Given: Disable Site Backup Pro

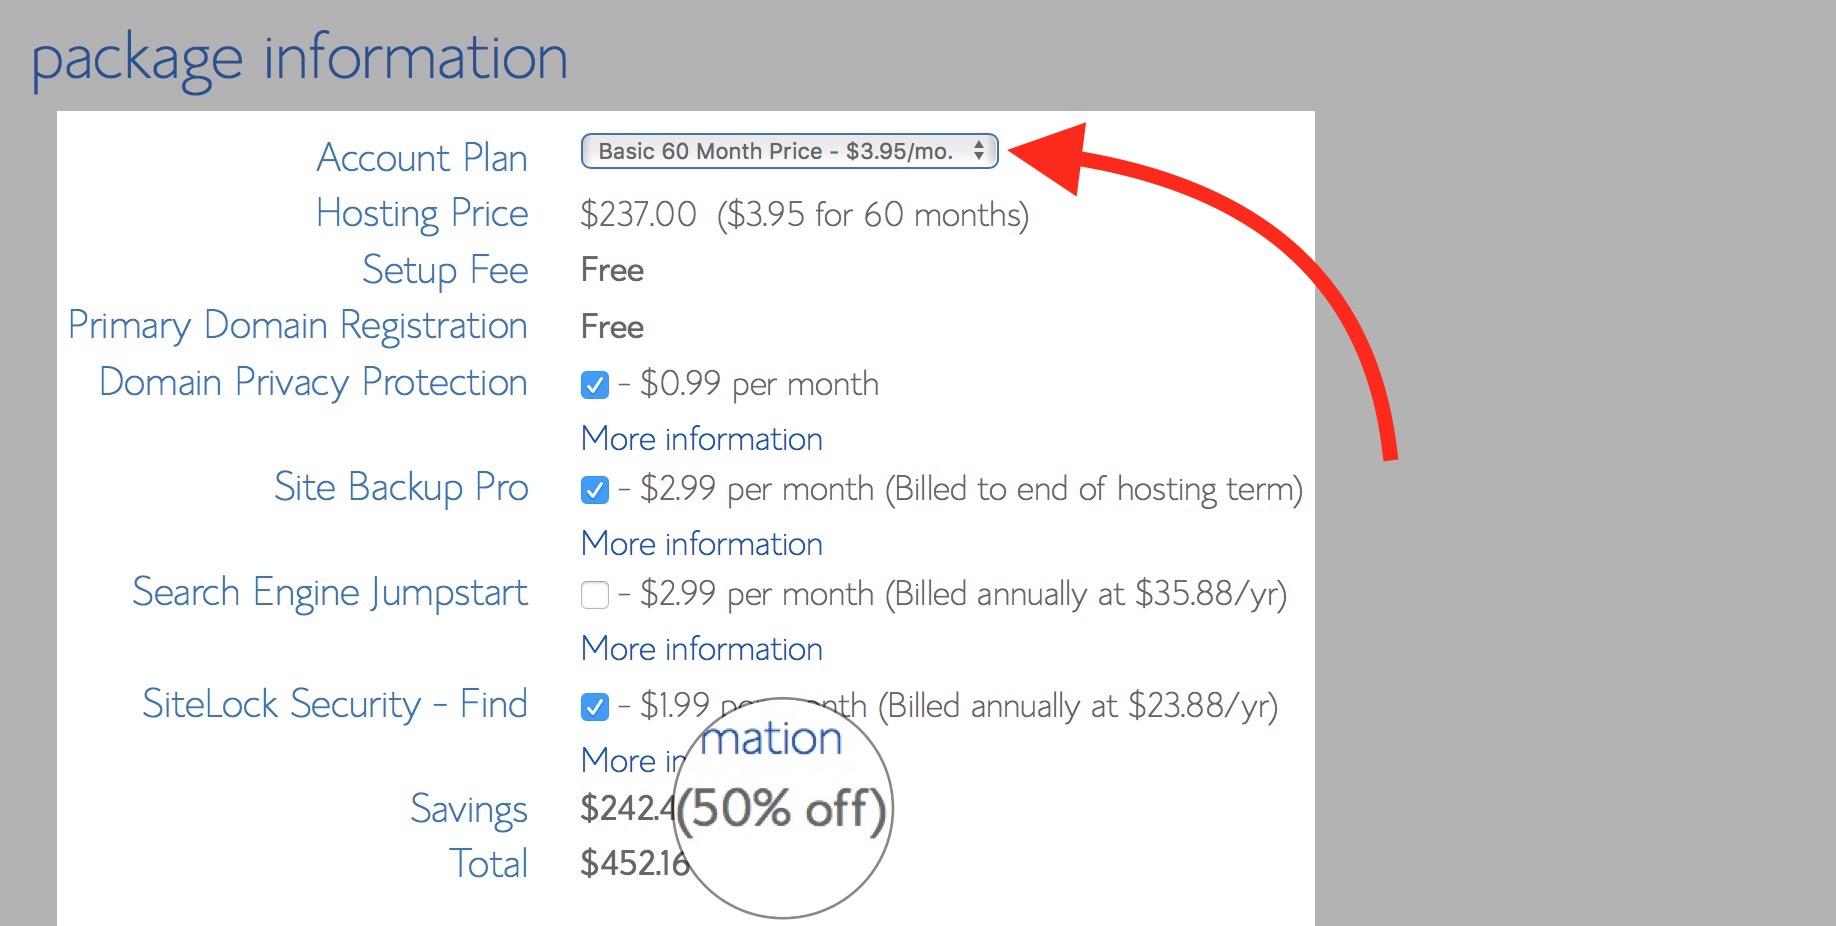Looking at the screenshot, I should coord(595,489).
